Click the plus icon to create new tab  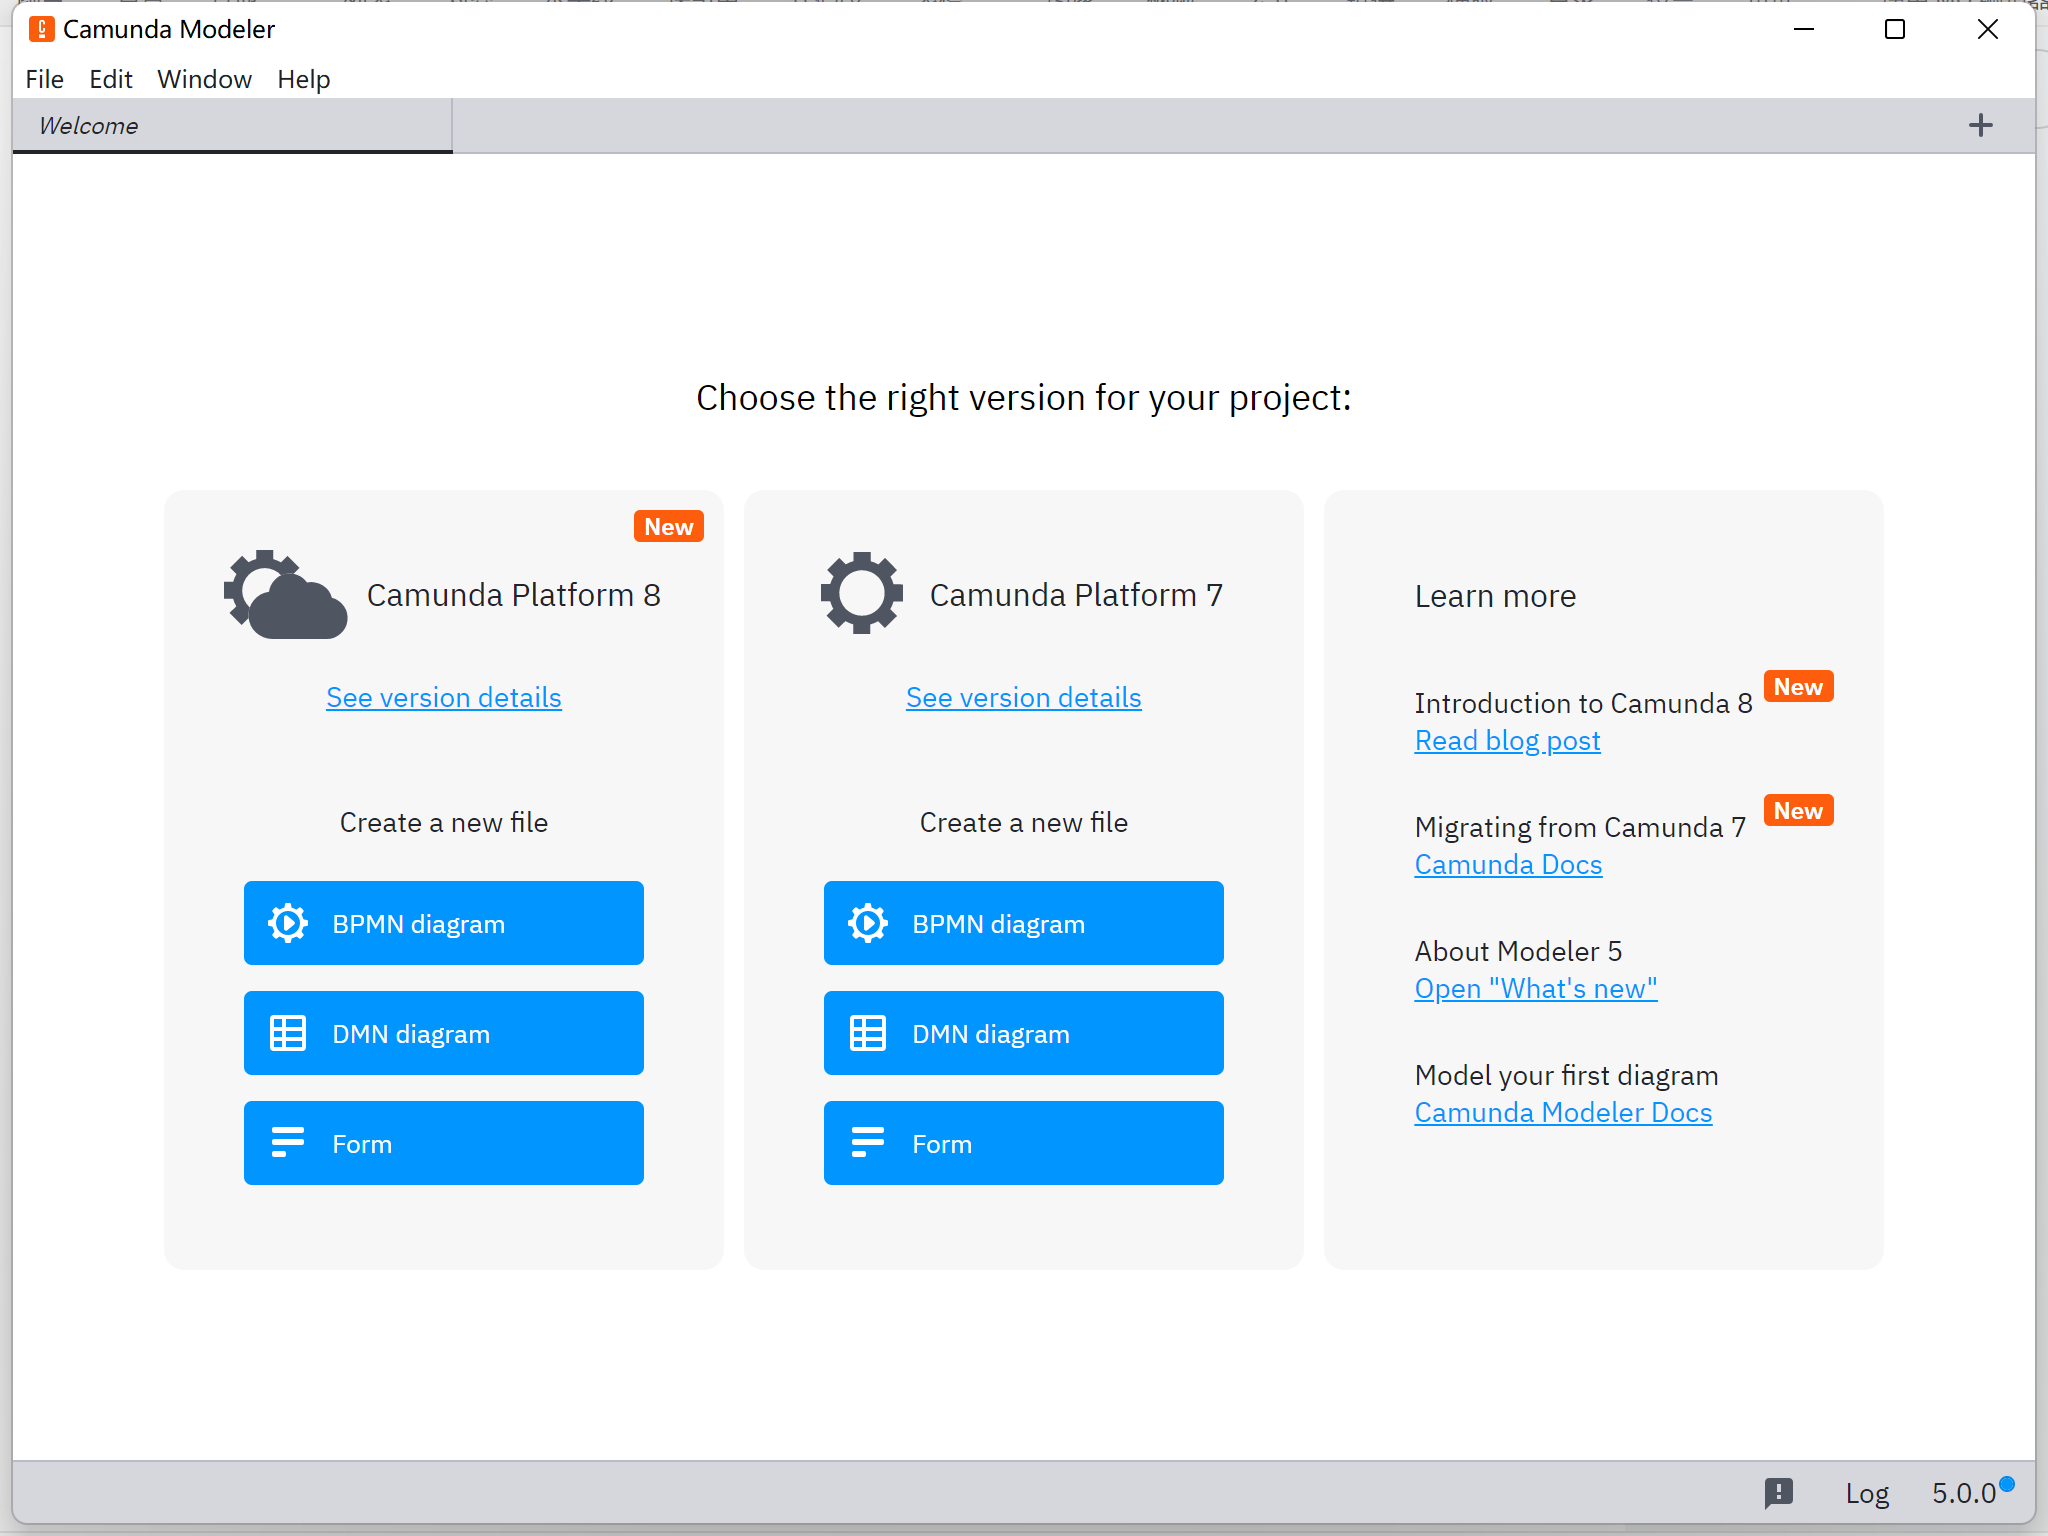tap(1980, 125)
